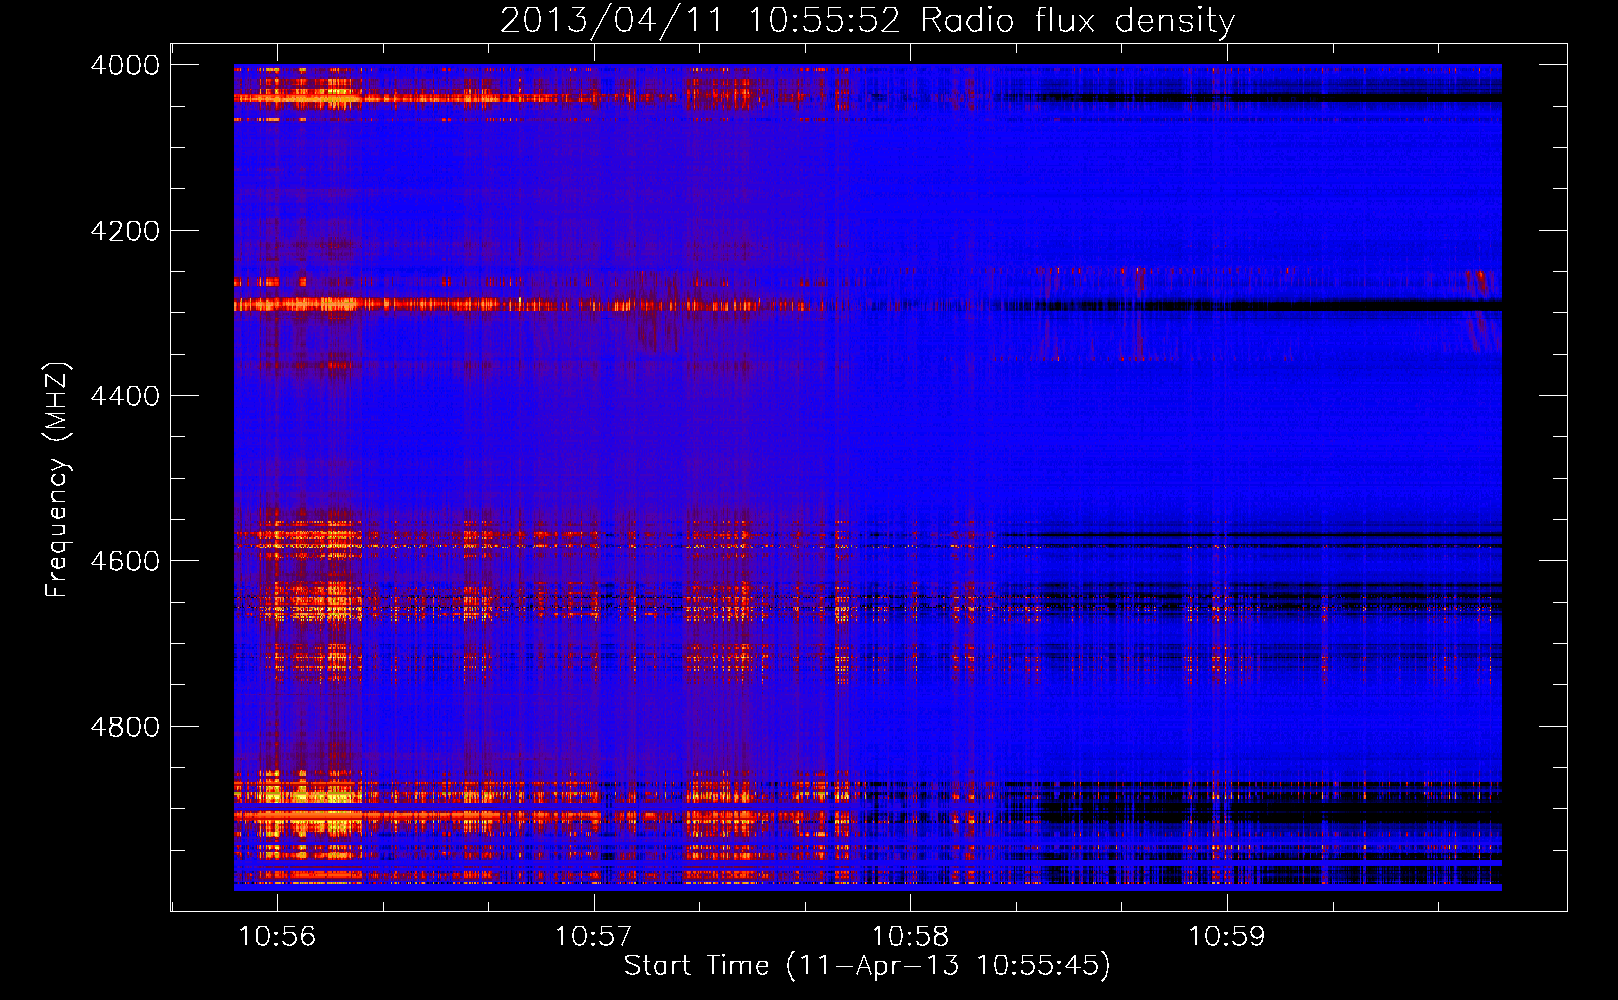The width and height of the screenshot is (1618, 1000).
Task: Click the 4200 frequency axis label
Action: click(x=125, y=231)
